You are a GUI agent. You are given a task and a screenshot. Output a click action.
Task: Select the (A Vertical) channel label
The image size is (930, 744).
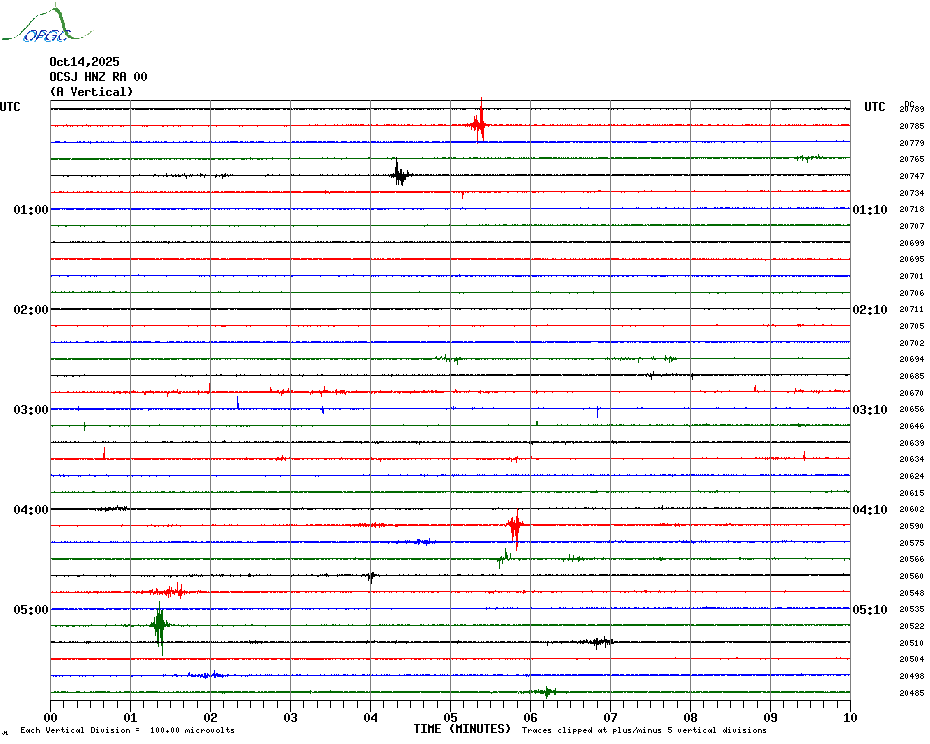[91, 92]
